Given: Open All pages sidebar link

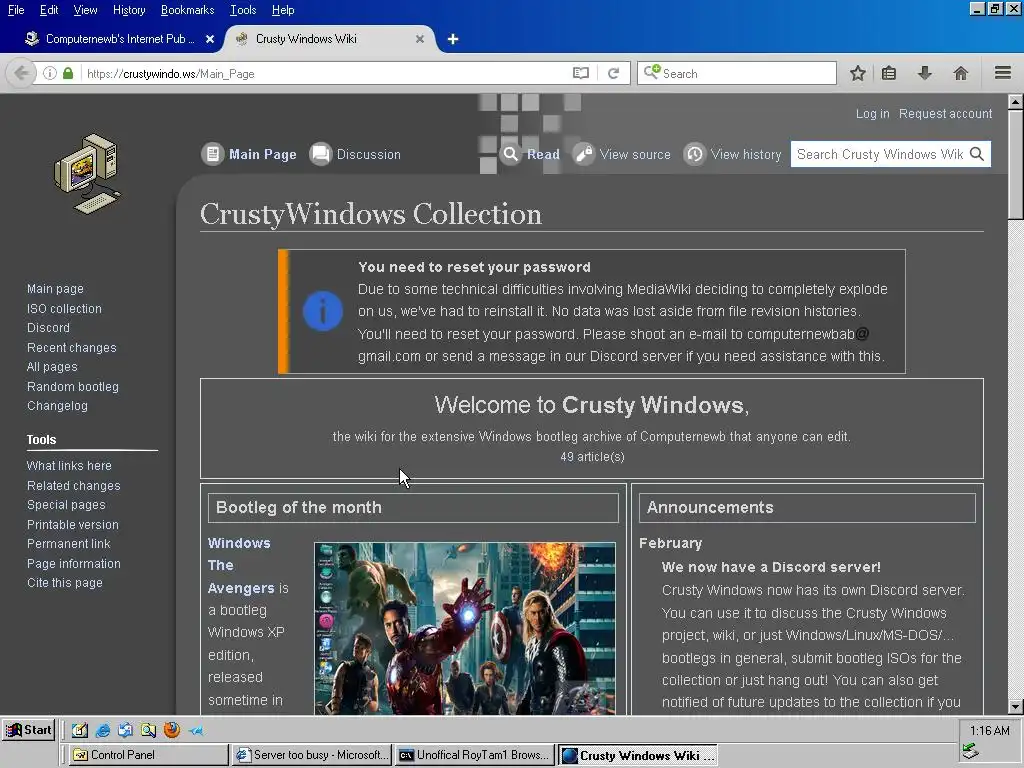Looking at the screenshot, I should click(x=52, y=366).
